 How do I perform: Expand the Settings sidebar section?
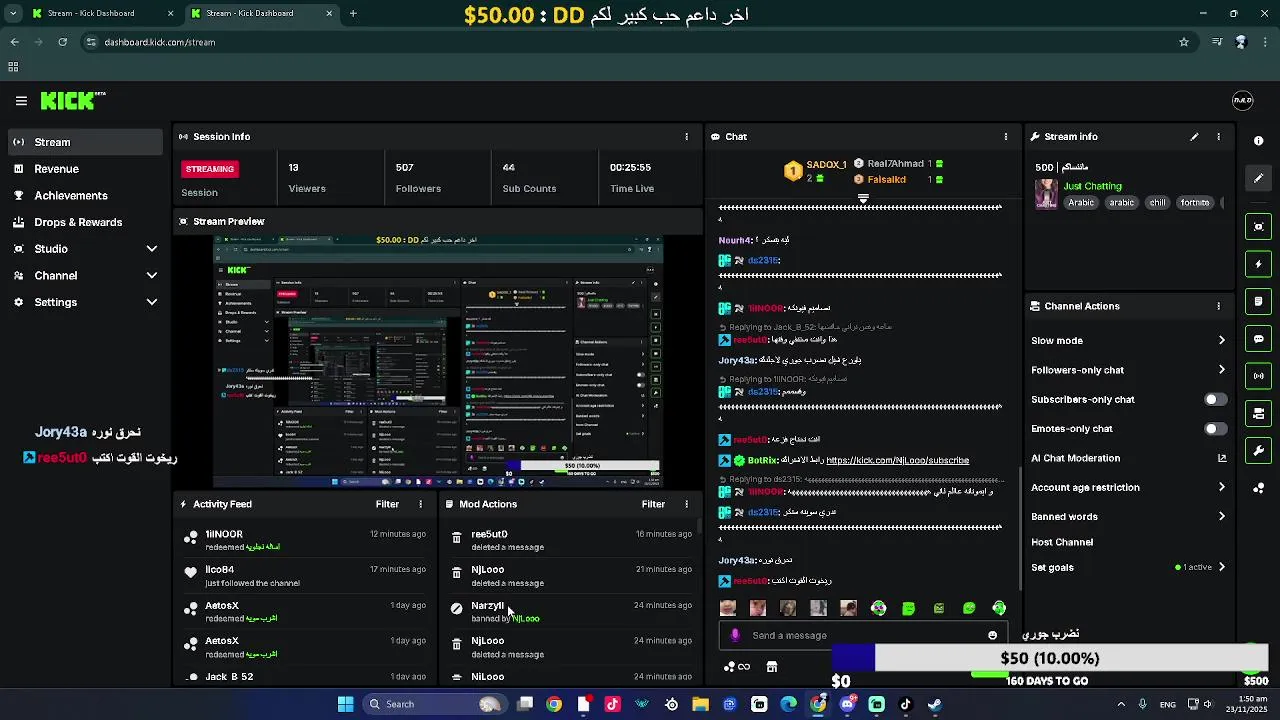(x=152, y=302)
